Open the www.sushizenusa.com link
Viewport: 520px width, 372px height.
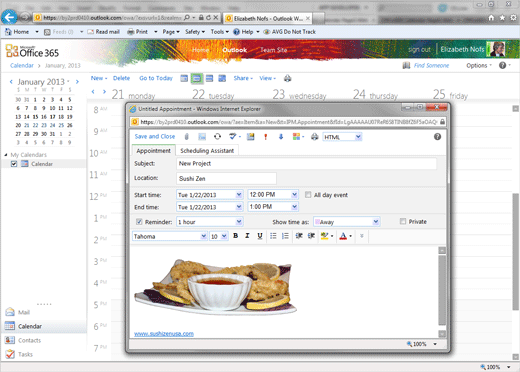pos(164,334)
